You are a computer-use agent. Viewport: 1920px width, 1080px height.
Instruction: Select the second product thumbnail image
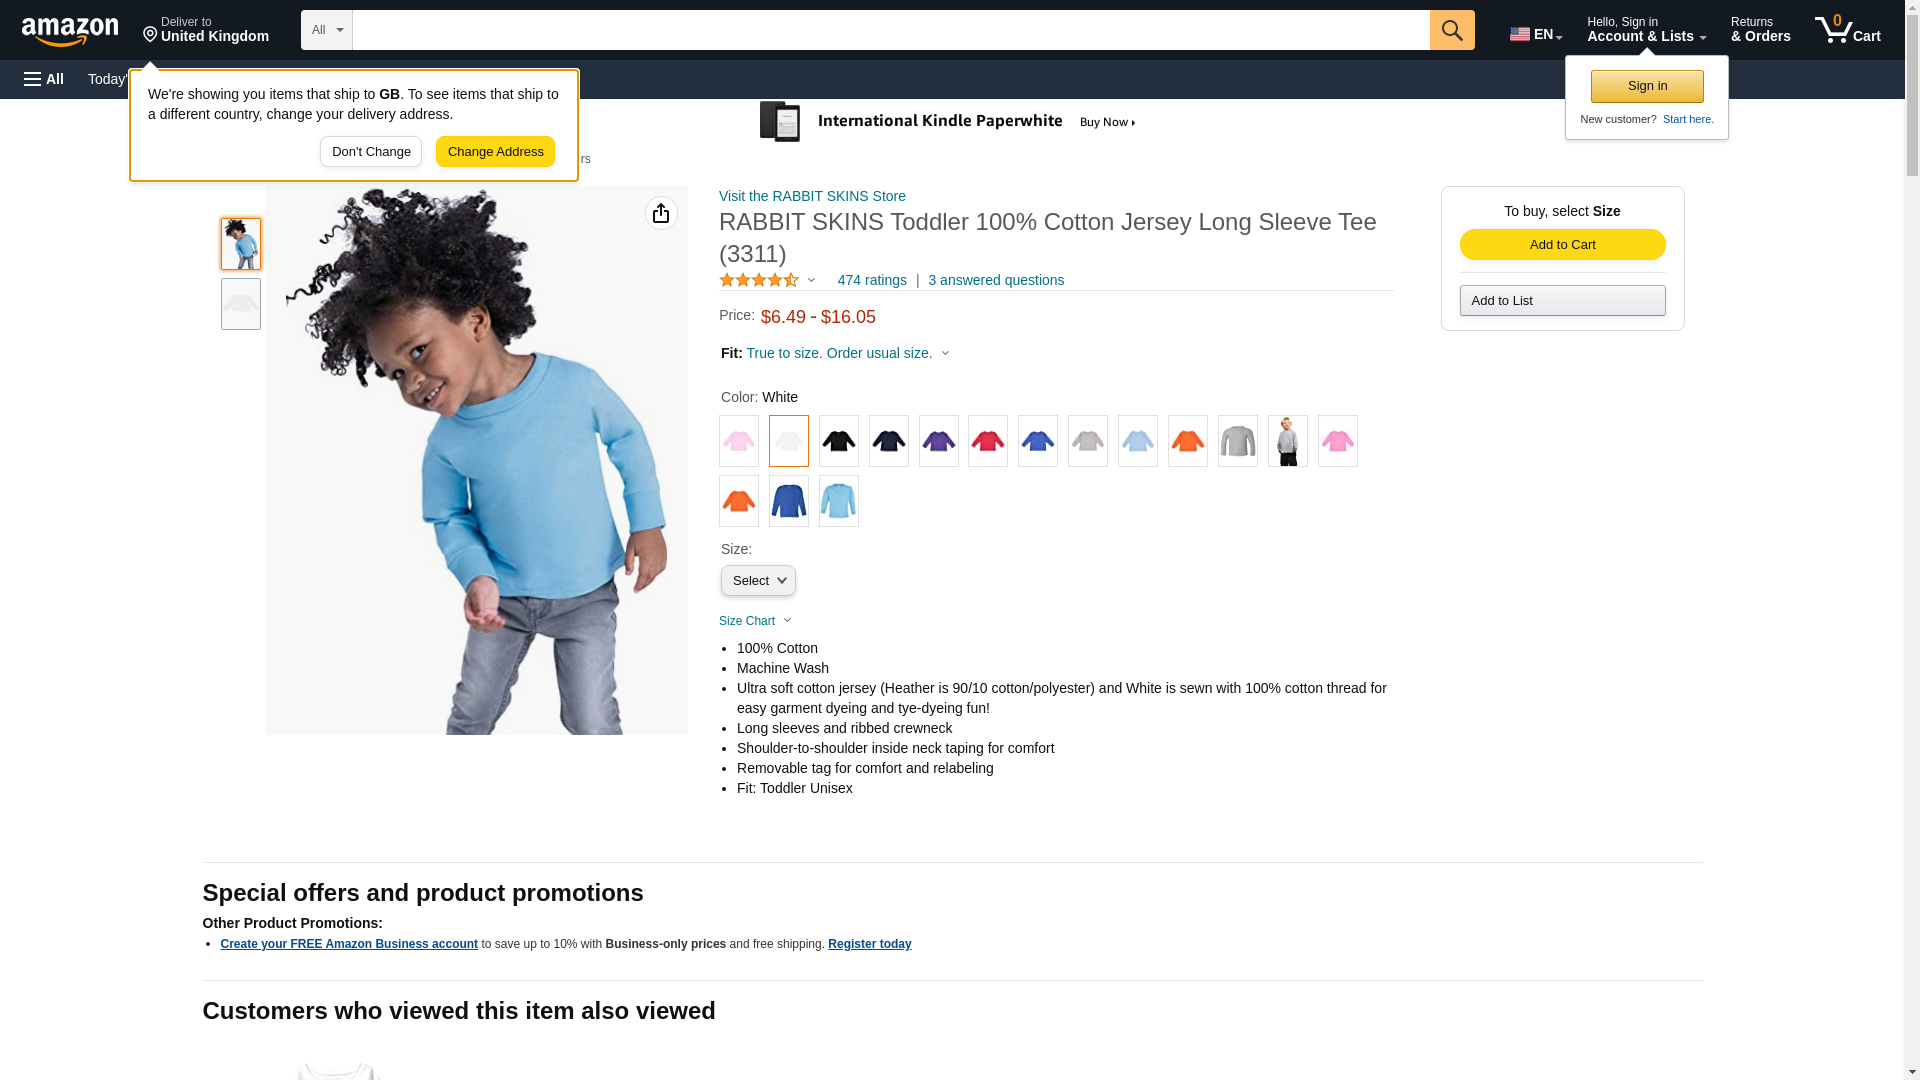coord(241,304)
